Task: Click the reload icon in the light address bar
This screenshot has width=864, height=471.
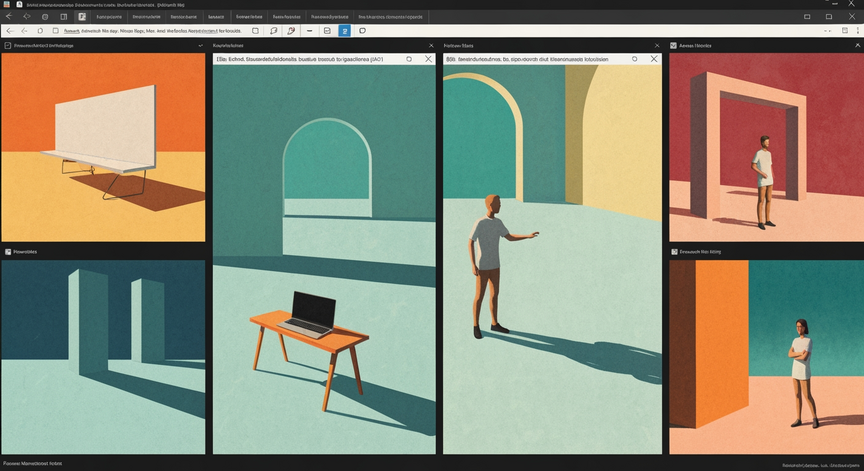Action: (40, 31)
